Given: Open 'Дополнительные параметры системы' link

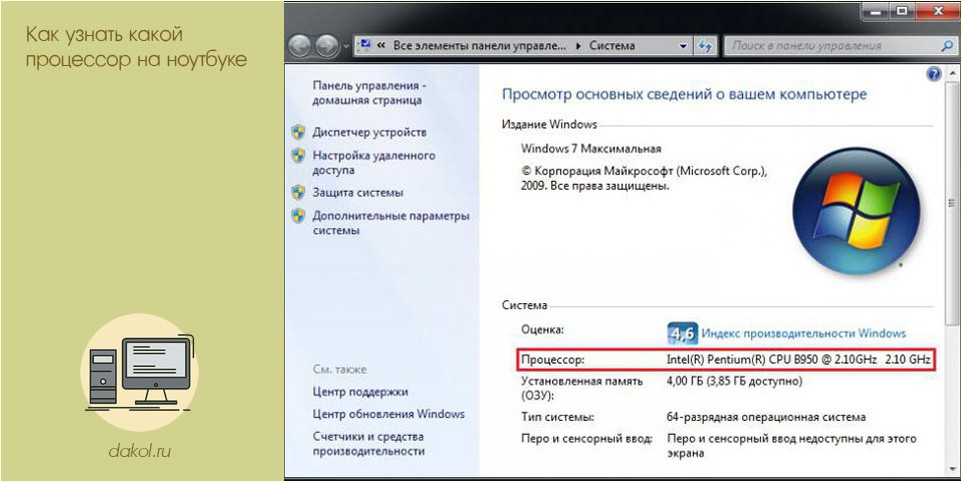Looking at the screenshot, I should [x=391, y=223].
